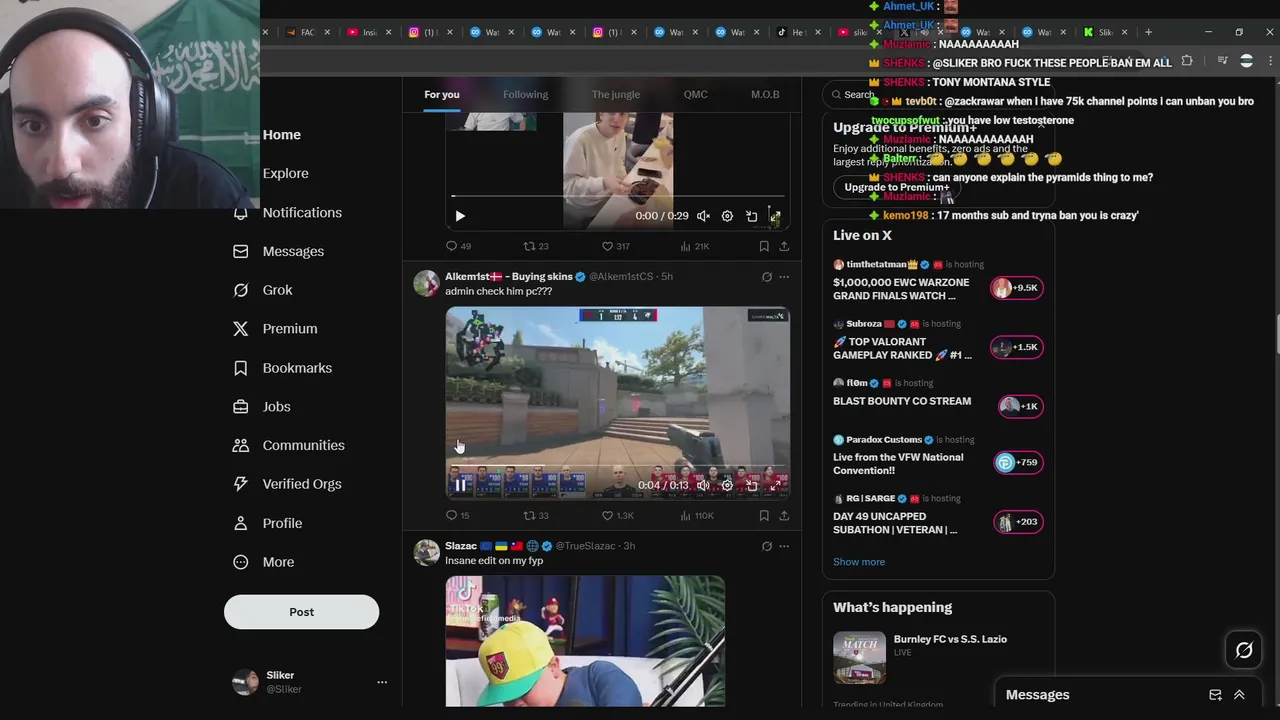Viewport: 1280px width, 720px height.
Task: Open settings gear on top video
Action: click(x=727, y=216)
